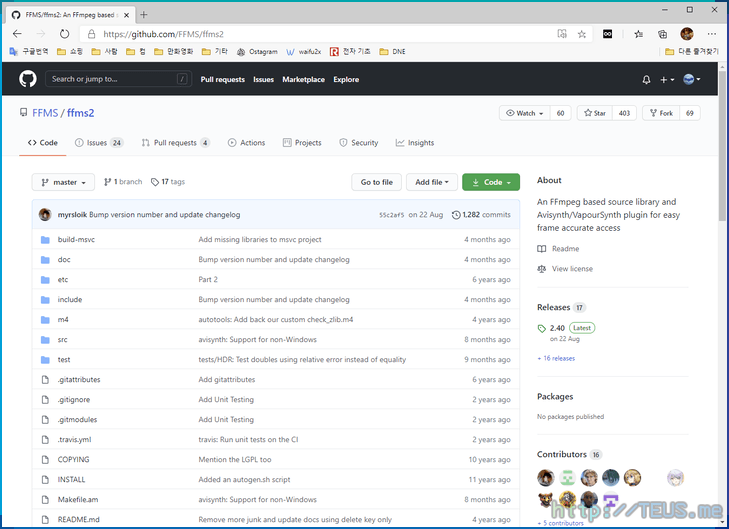This screenshot has width=729, height=529.
Task: Switch to the Security tab
Action: pyautogui.click(x=358, y=143)
